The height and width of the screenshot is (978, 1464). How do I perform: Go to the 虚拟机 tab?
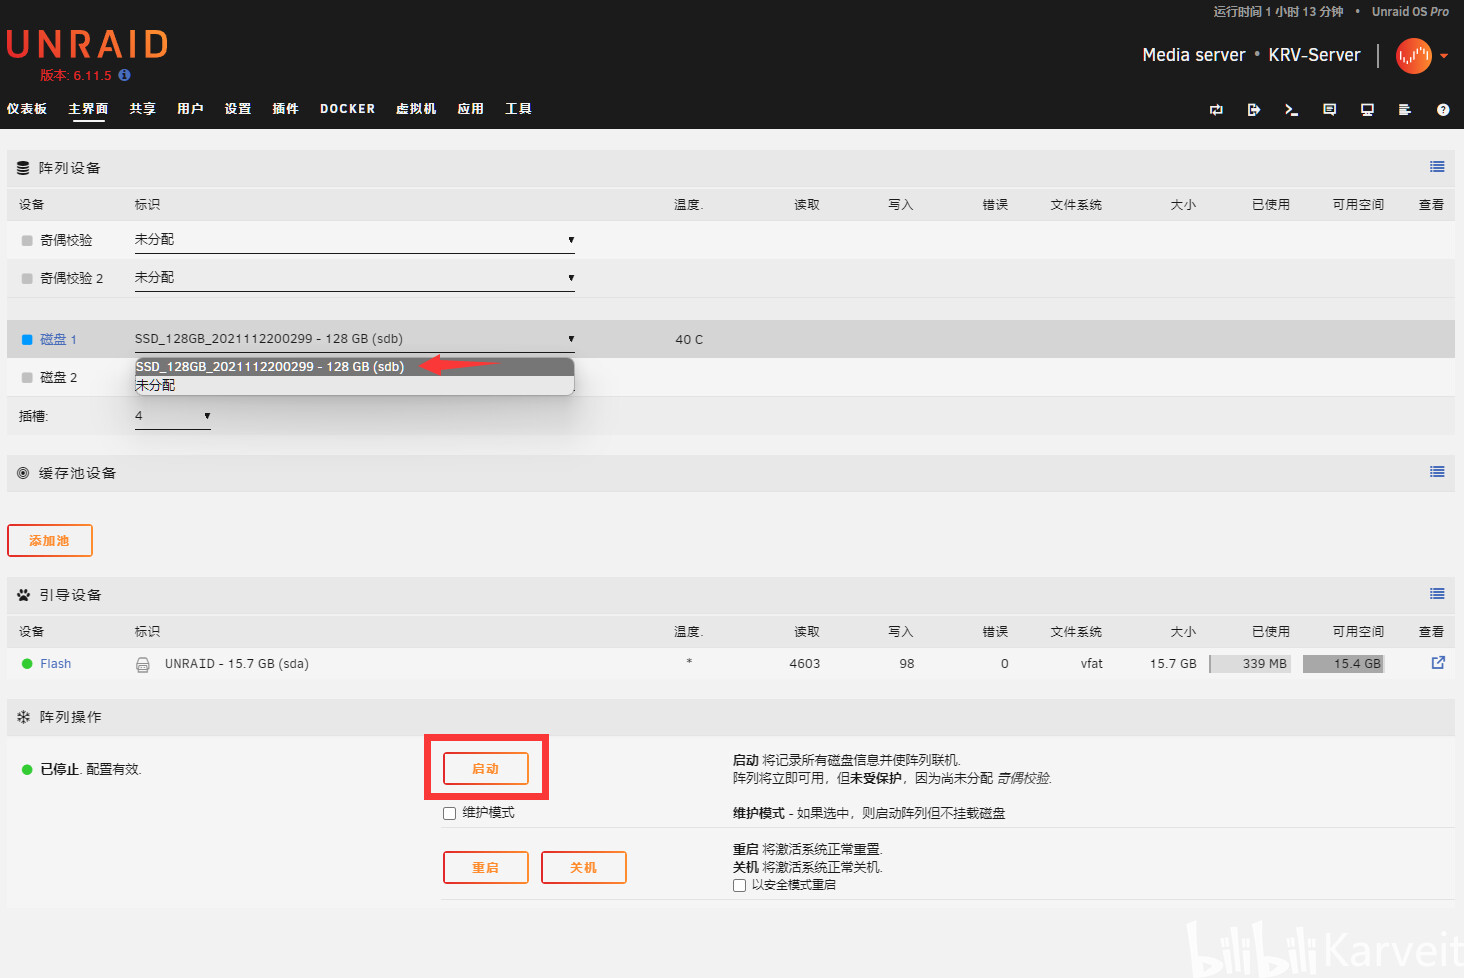[416, 109]
